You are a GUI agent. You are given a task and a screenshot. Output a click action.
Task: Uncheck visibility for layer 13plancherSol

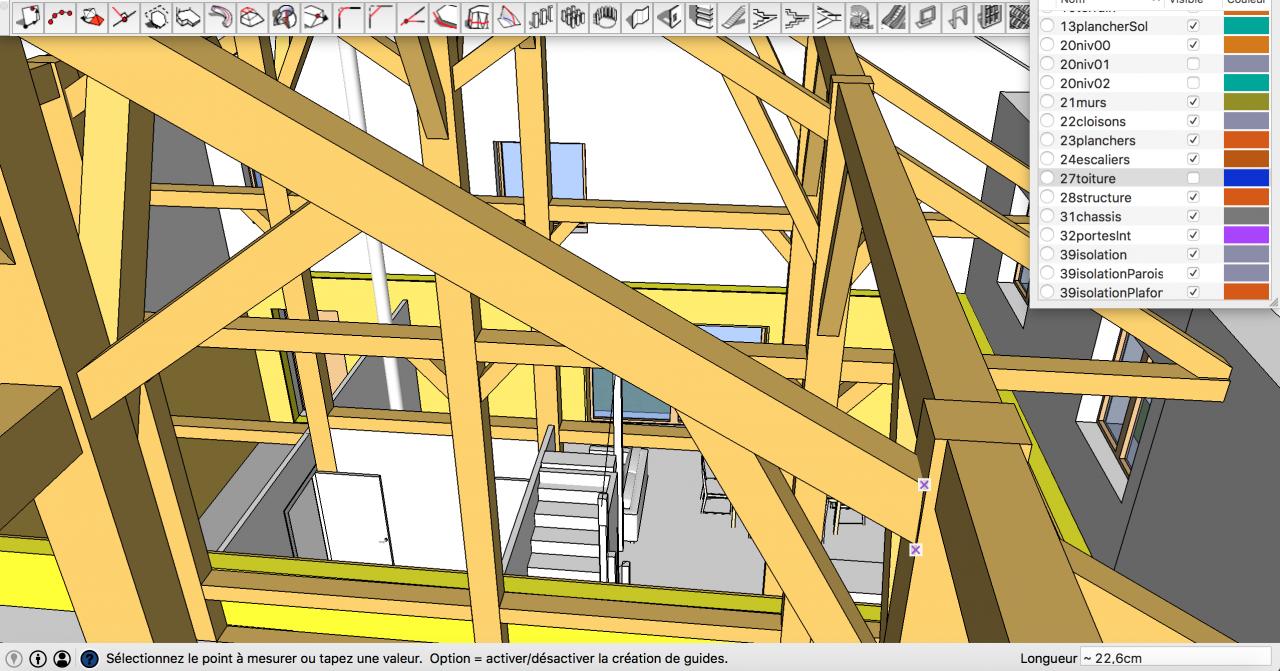tap(1193, 26)
